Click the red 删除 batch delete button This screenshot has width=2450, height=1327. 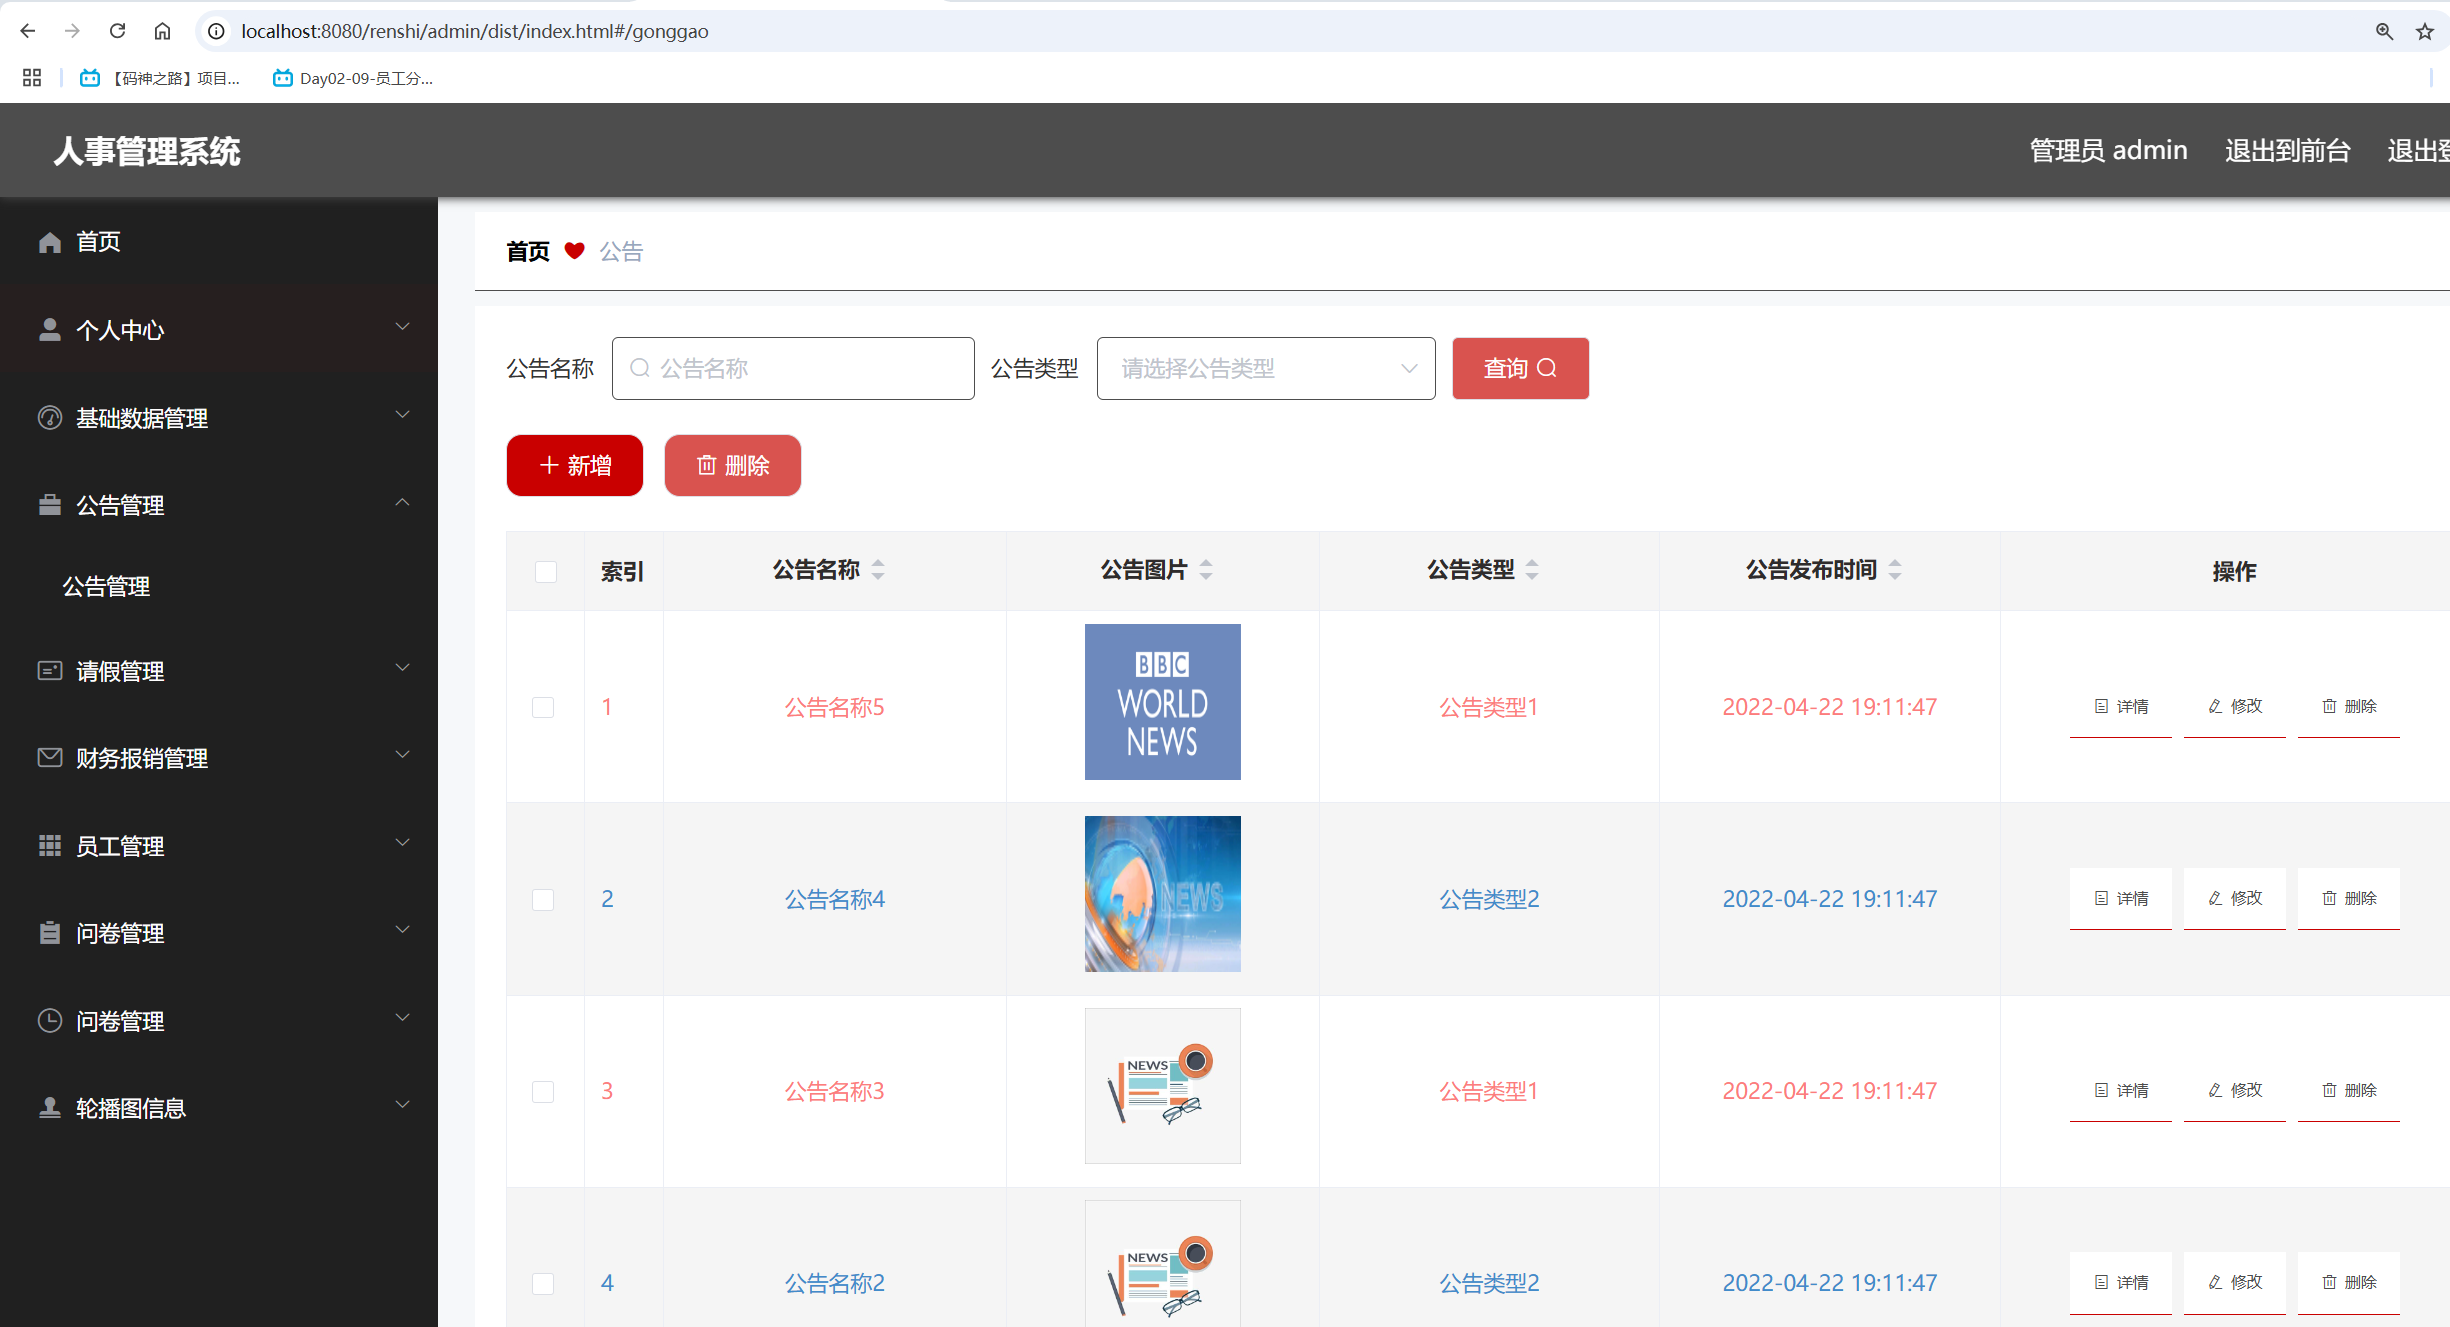[x=733, y=466]
